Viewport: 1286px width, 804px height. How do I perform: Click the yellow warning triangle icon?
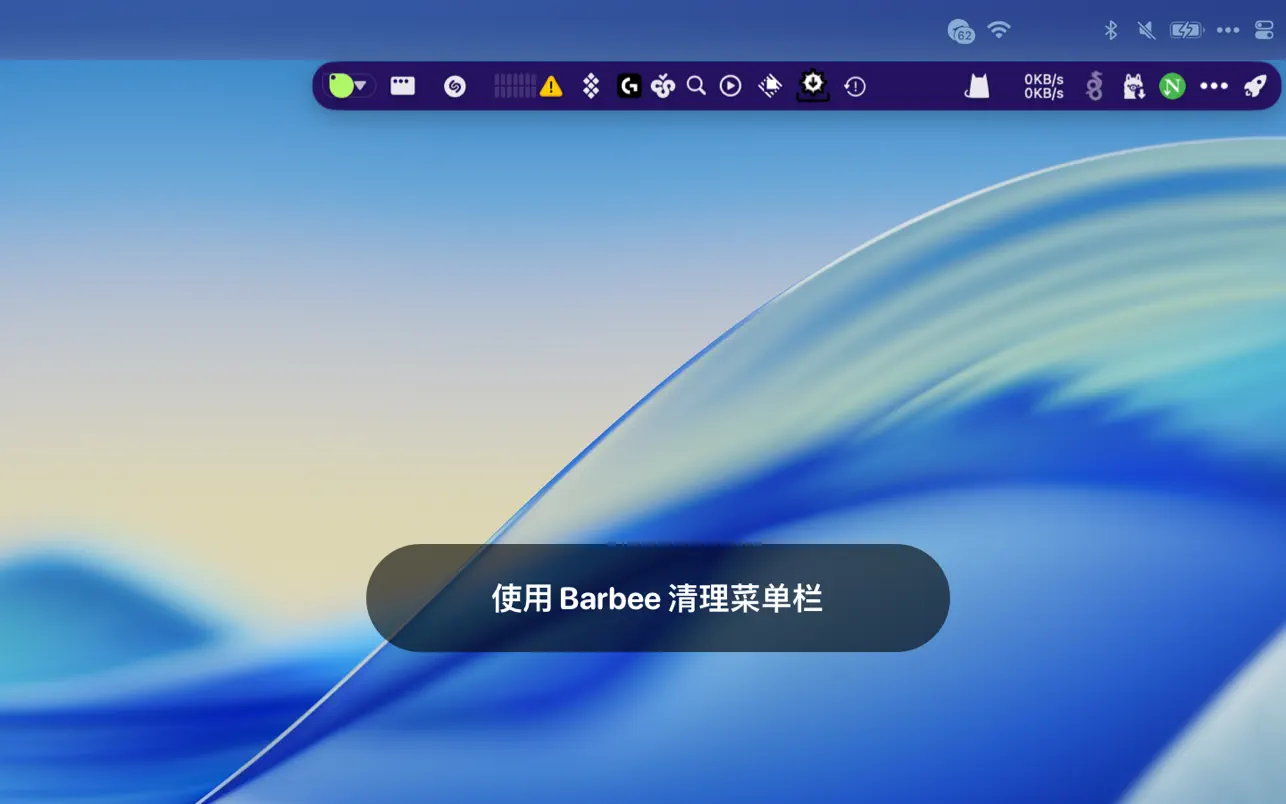click(x=551, y=87)
